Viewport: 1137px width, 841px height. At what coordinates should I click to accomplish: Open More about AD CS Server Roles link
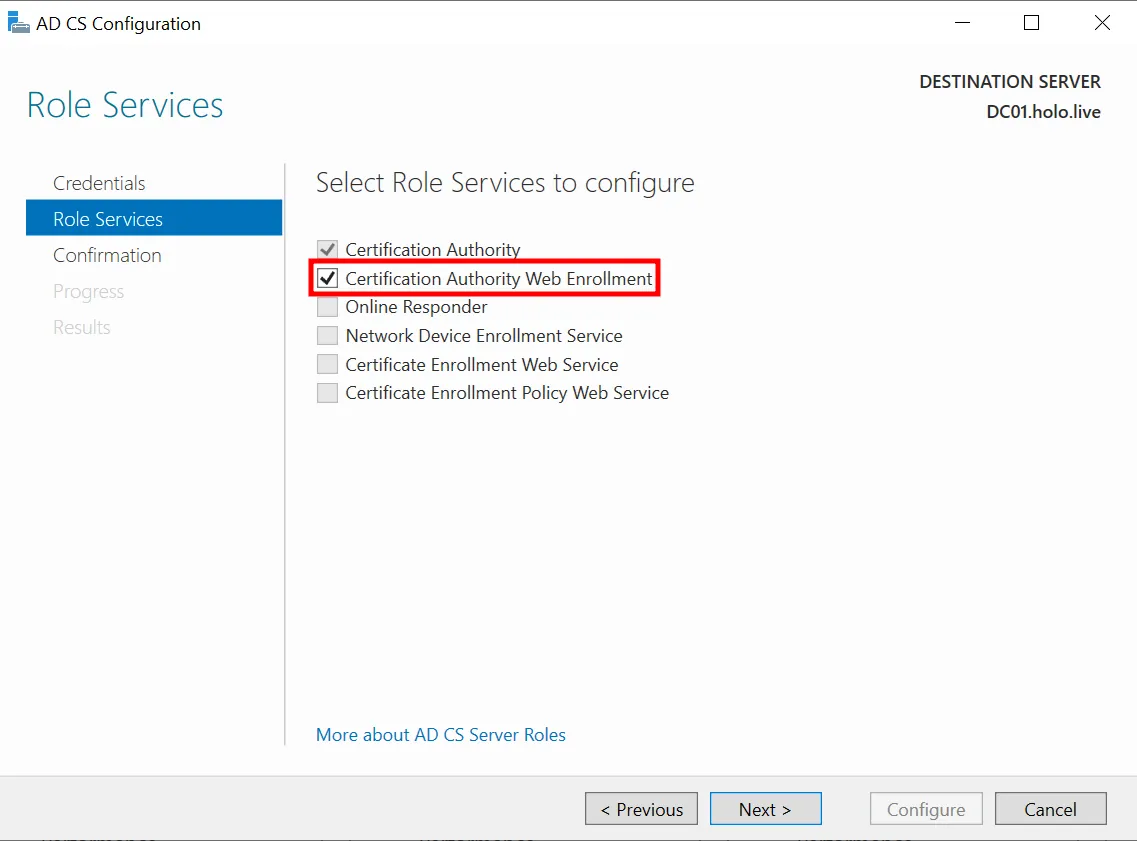coord(441,734)
